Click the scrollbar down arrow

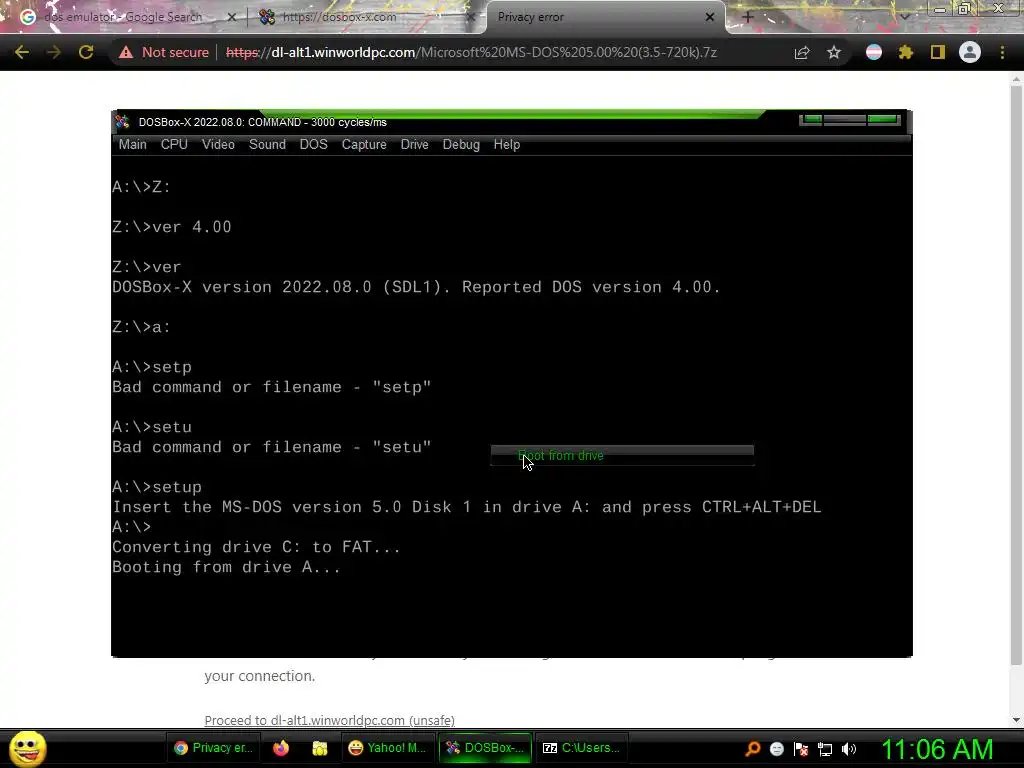(1016, 720)
